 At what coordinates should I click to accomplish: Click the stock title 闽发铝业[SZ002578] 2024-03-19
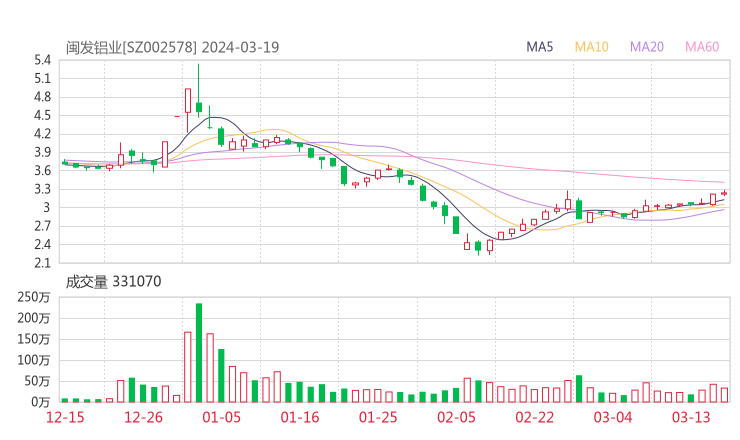click(172, 47)
